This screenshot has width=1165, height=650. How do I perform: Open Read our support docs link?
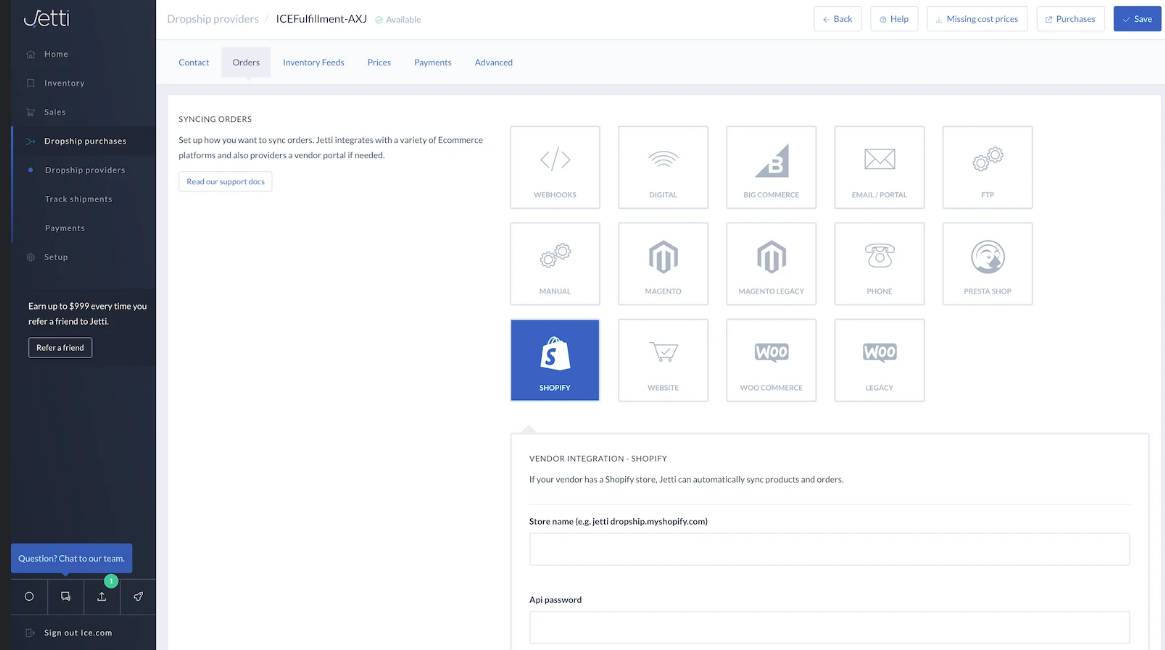click(x=225, y=181)
